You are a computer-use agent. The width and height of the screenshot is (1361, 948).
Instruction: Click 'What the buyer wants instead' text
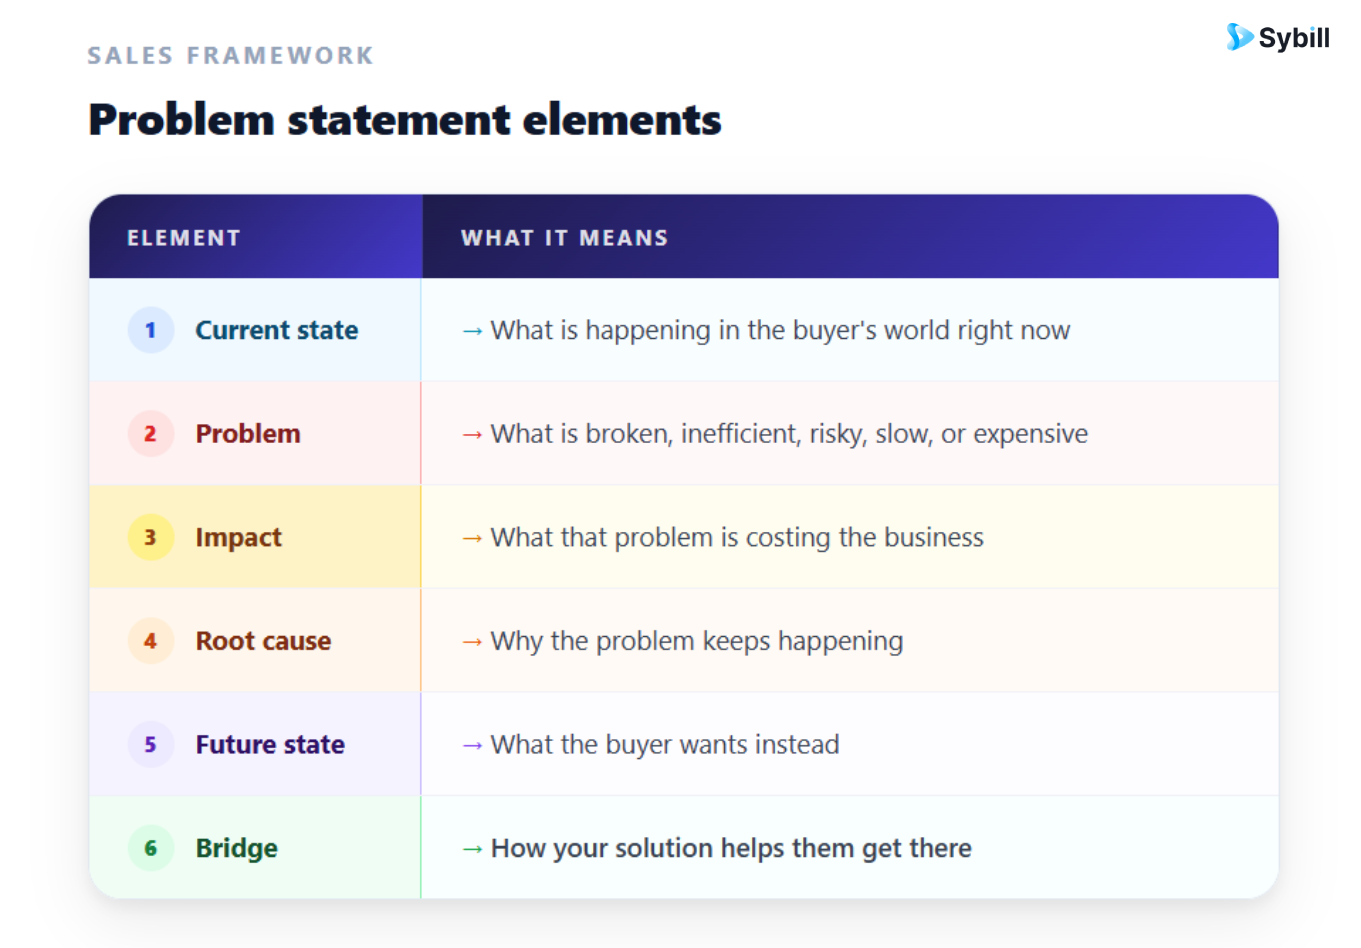coord(665,744)
